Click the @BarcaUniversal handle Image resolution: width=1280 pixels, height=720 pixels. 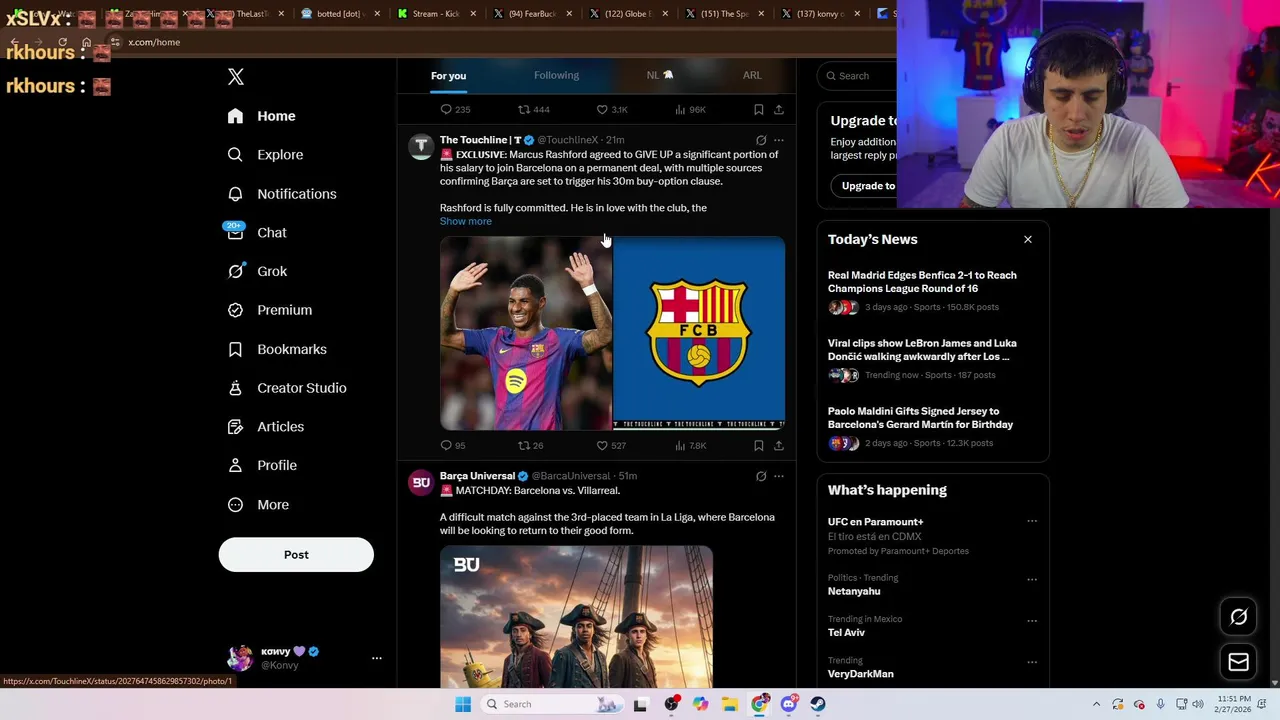[x=570, y=476]
